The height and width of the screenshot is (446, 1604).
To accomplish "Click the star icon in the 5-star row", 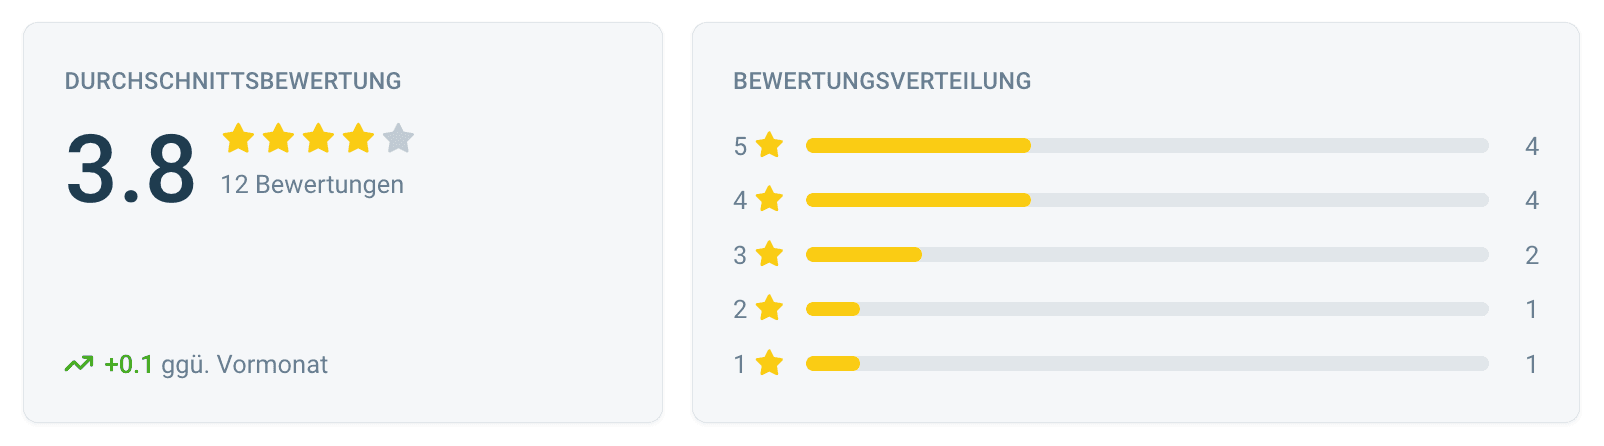I will pyautogui.click(x=769, y=146).
